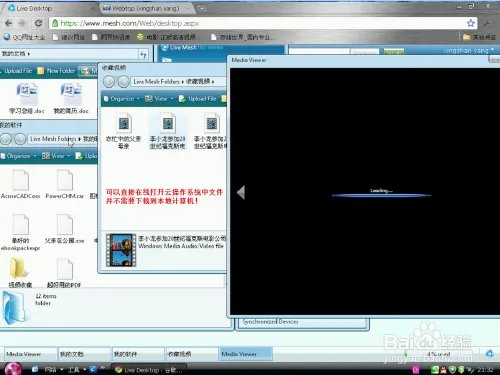Open Organize menu in the software window
Screen dimensions: 500x375
point(18,156)
